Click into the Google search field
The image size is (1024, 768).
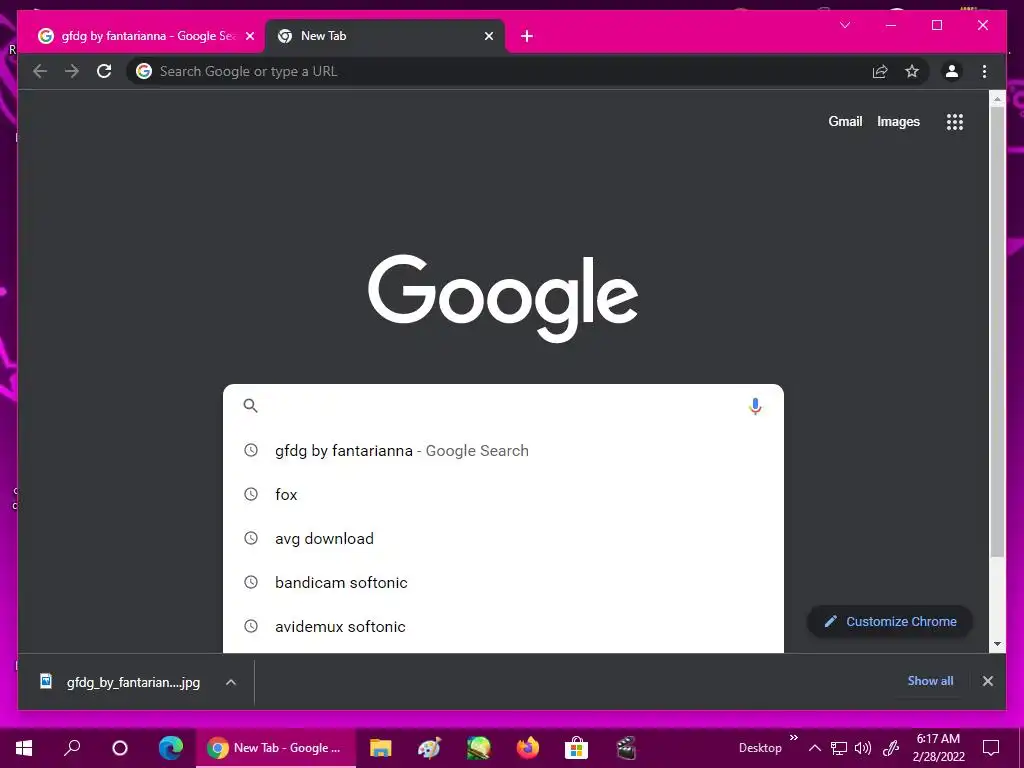pos(503,406)
